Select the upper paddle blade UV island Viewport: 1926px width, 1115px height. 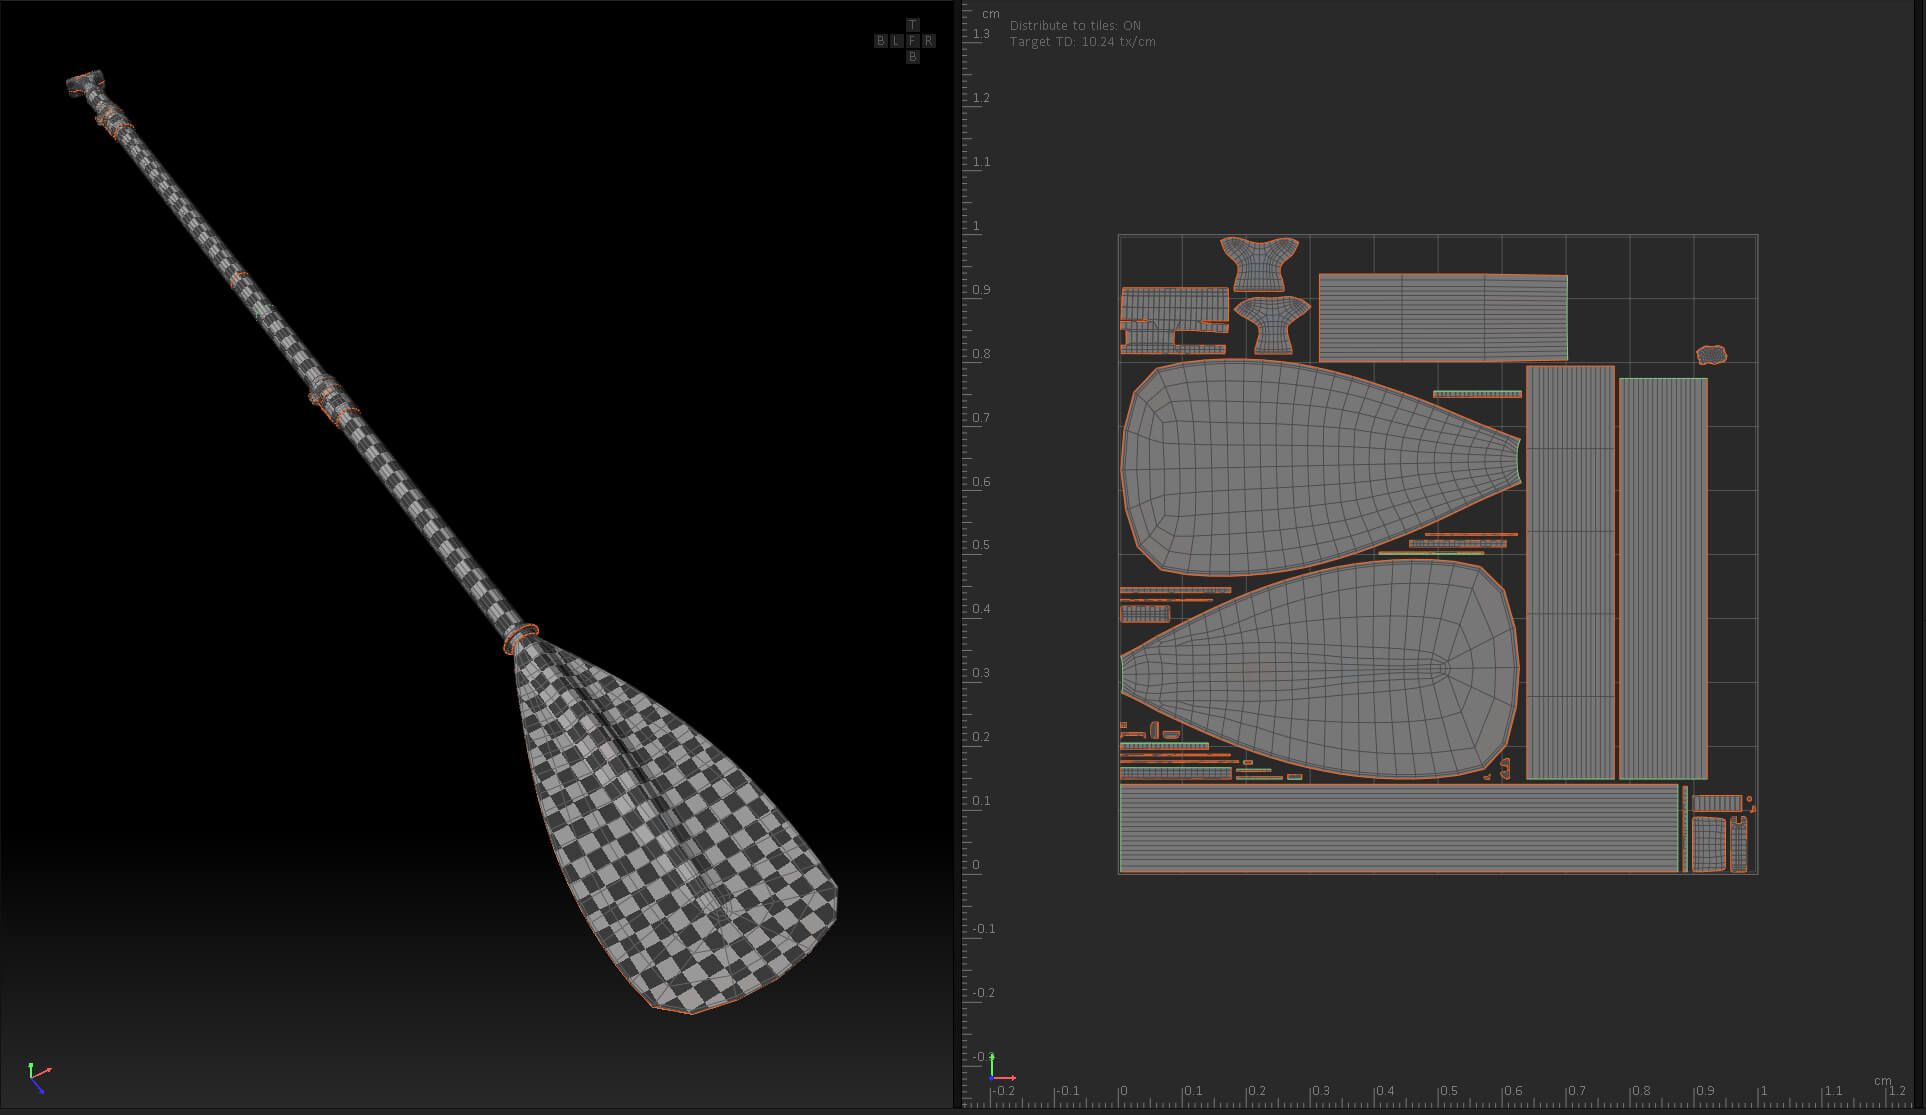coord(1320,467)
